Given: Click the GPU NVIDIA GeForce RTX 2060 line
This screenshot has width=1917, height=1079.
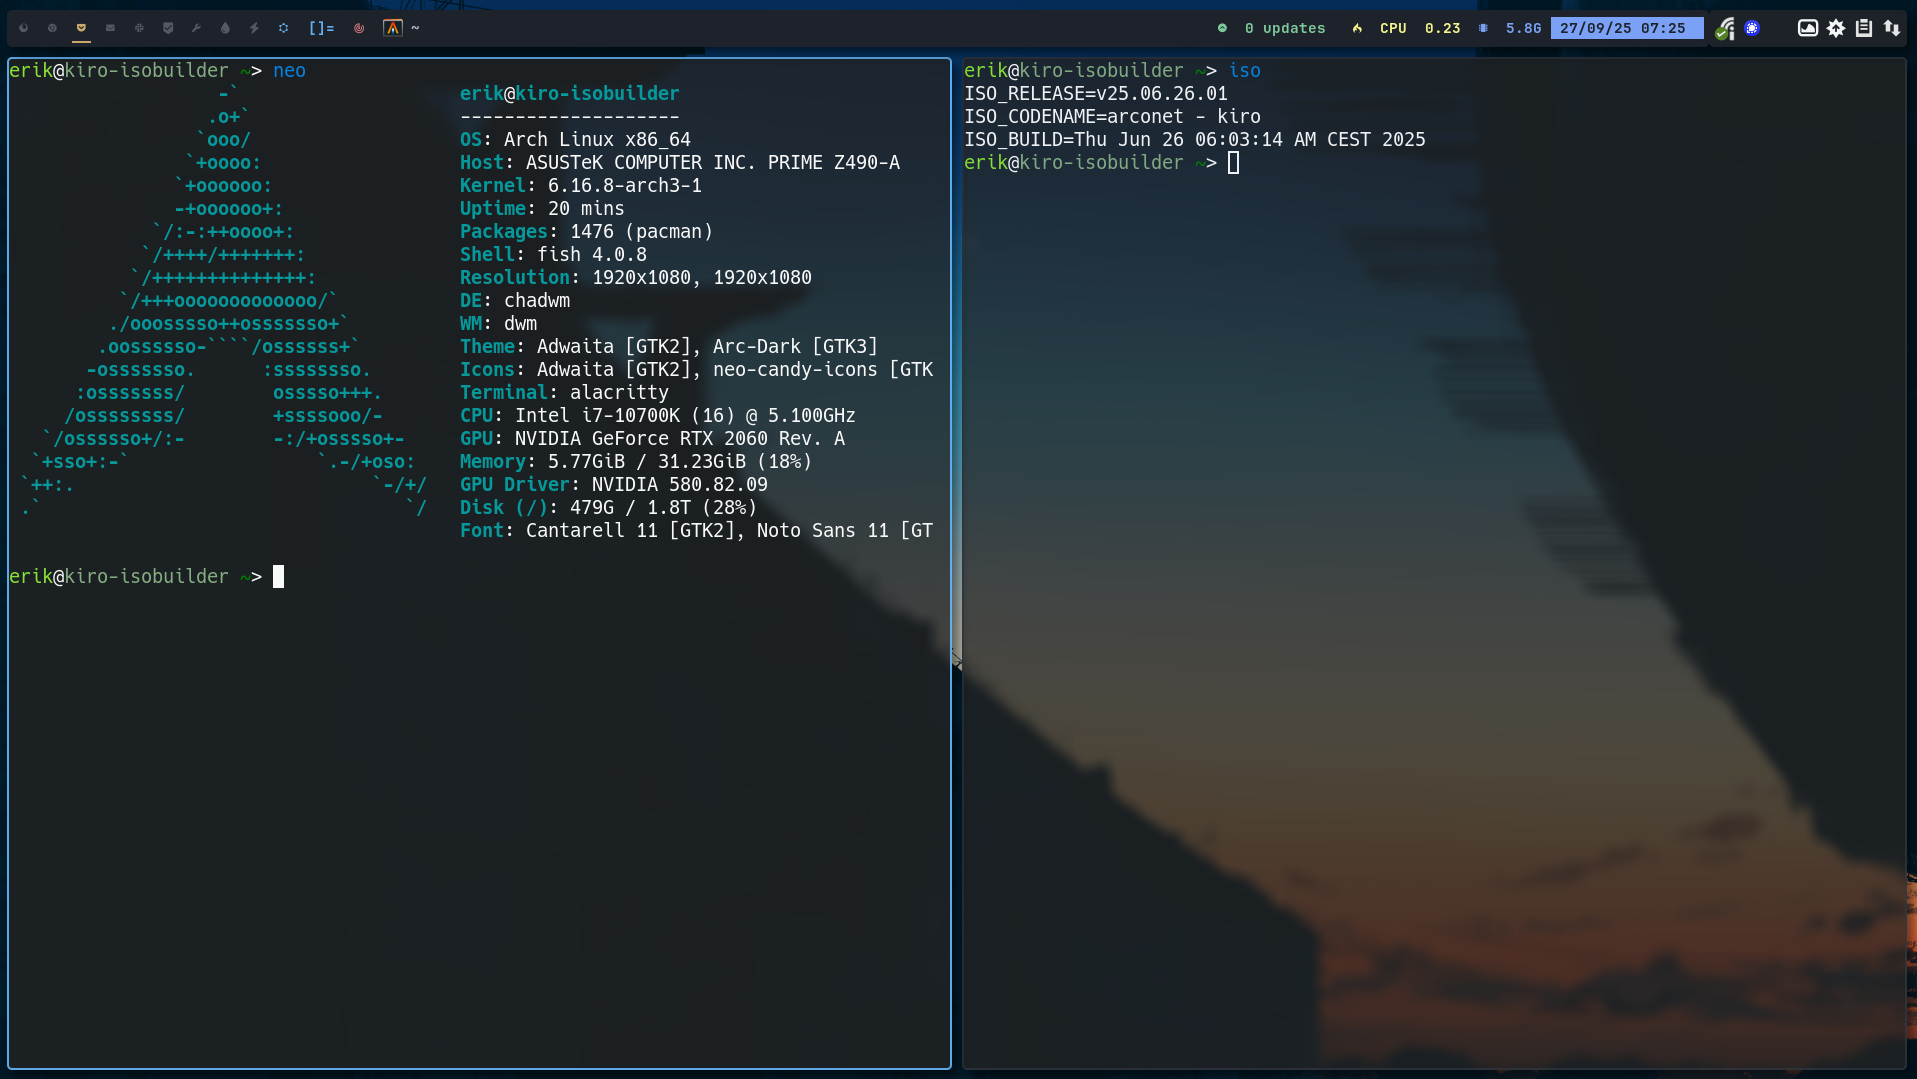Looking at the screenshot, I should 652,438.
